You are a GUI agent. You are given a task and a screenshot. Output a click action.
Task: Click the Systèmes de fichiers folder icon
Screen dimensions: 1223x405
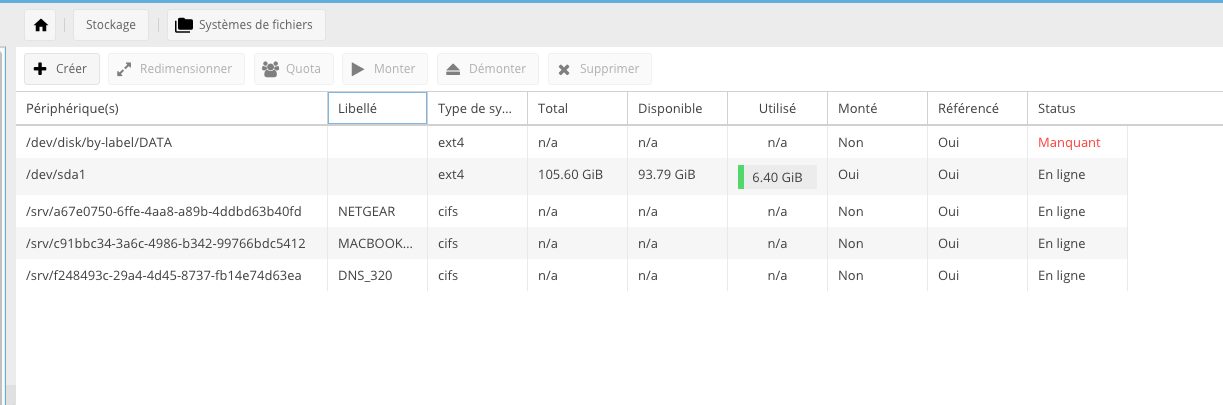[x=184, y=25]
